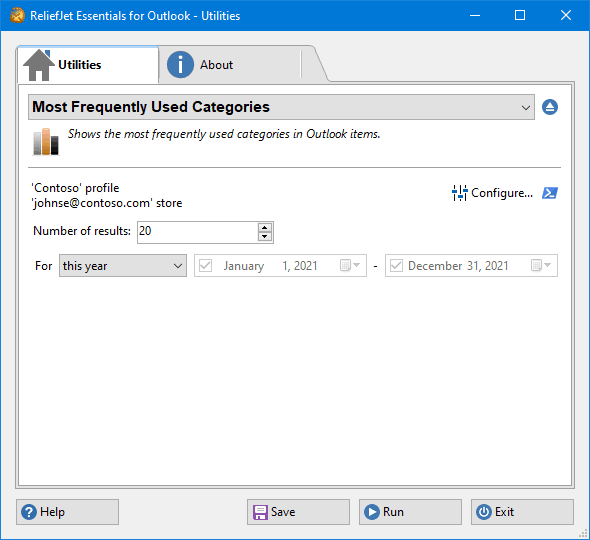Toggle the January 1, 2021 start date checkbox
Image resolution: width=590 pixels, height=540 pixels.
[205, 266]
